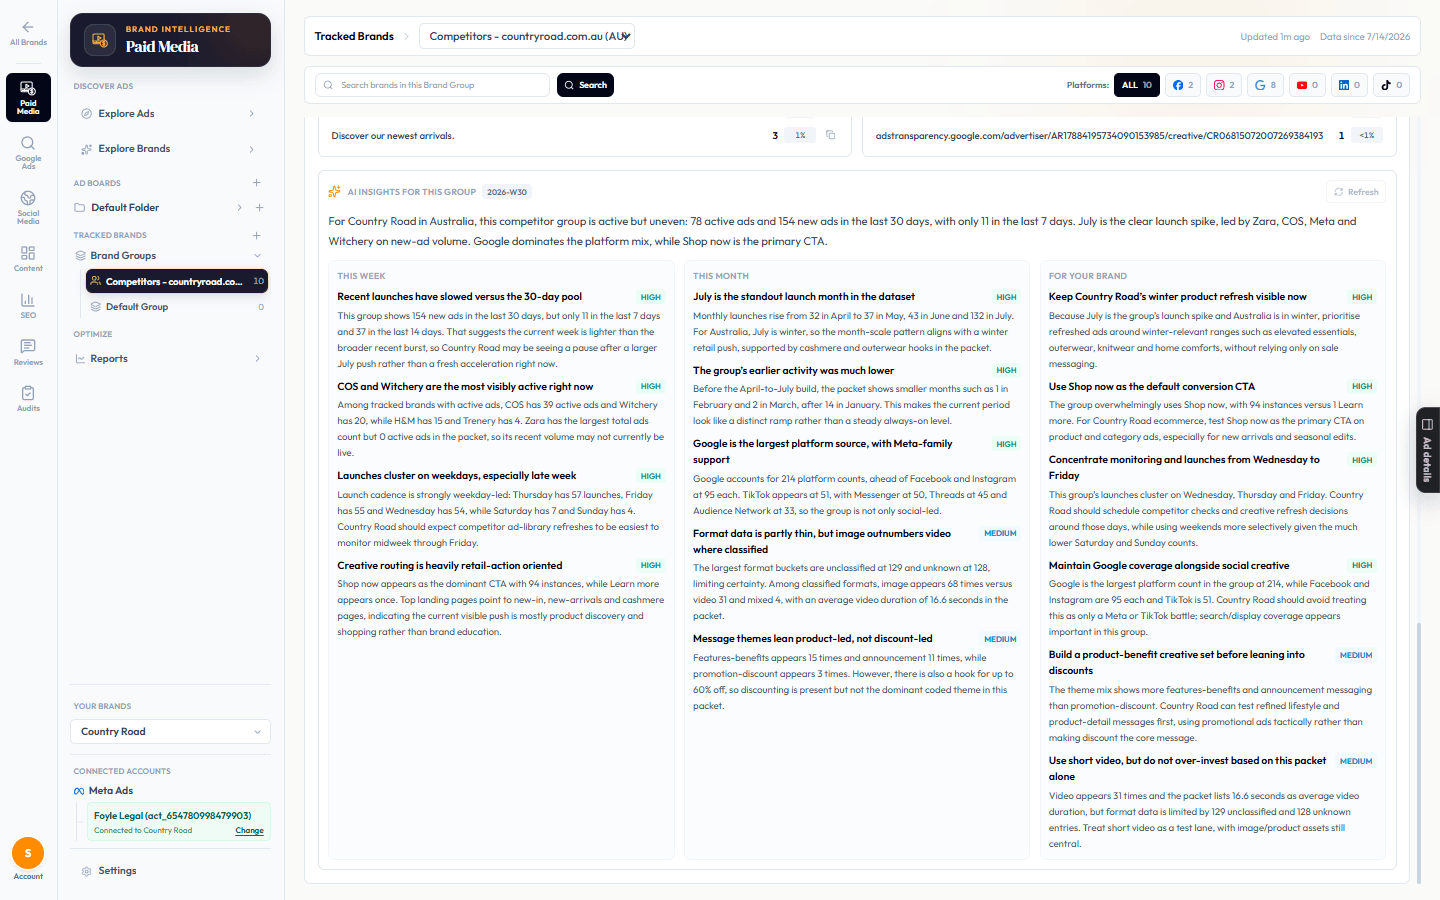The width and height of the screenshot is (1440, 900).
Task: Expand Default Folder chevron
Action: pyautogui.click(x=239, y=208)
